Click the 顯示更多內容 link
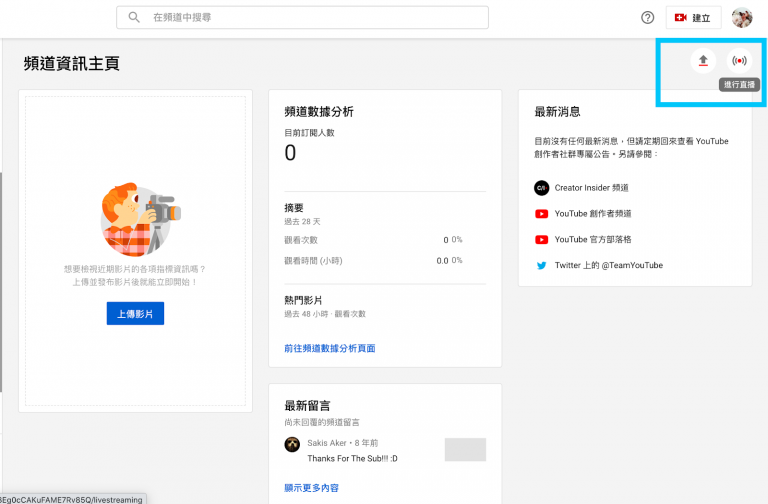Screen dimensions: 768x504 [x=312, y=488]
